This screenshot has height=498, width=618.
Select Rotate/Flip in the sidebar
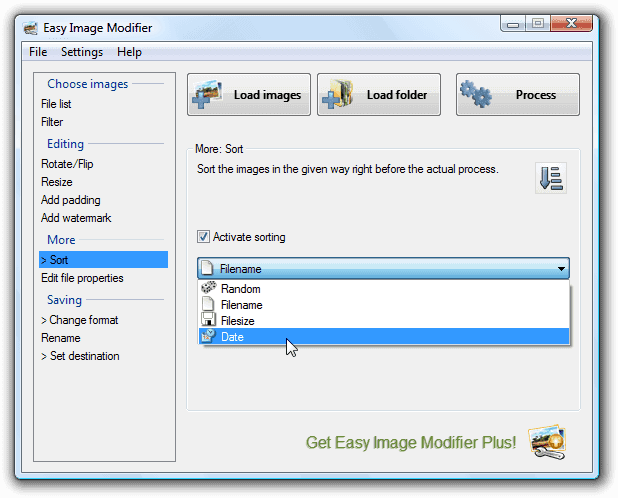point(67,164)
